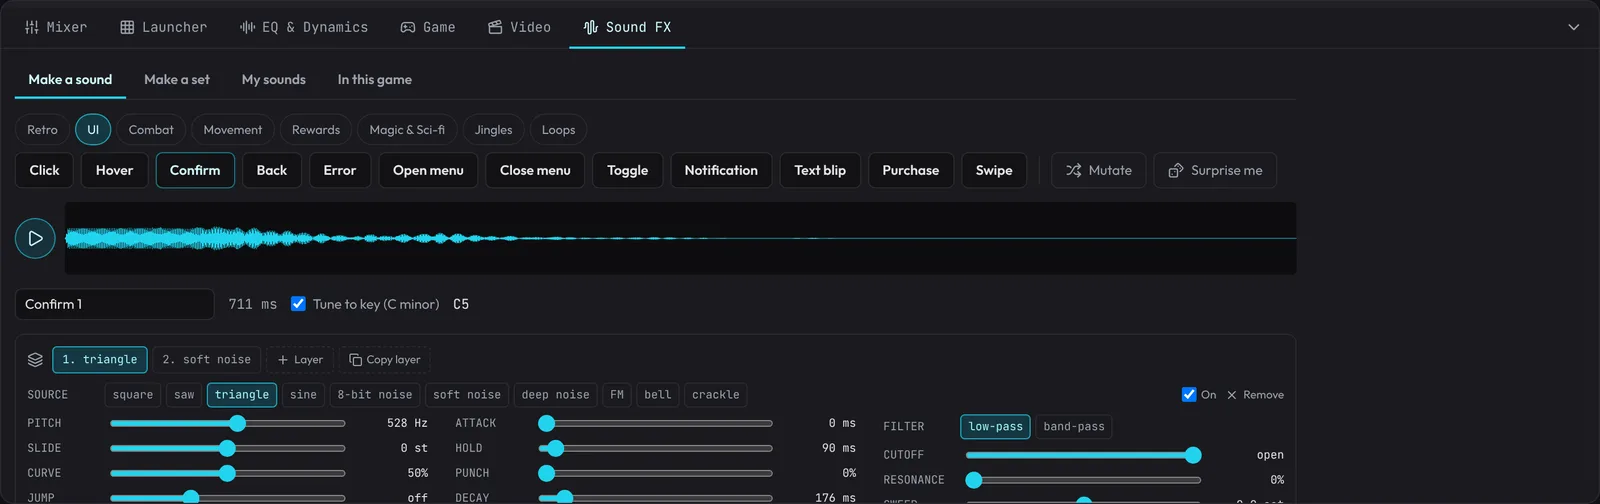The height and width of the screenshot is (504, 1600).
Task: Adjust the Slide slider
Action: [x=228, y=448]
